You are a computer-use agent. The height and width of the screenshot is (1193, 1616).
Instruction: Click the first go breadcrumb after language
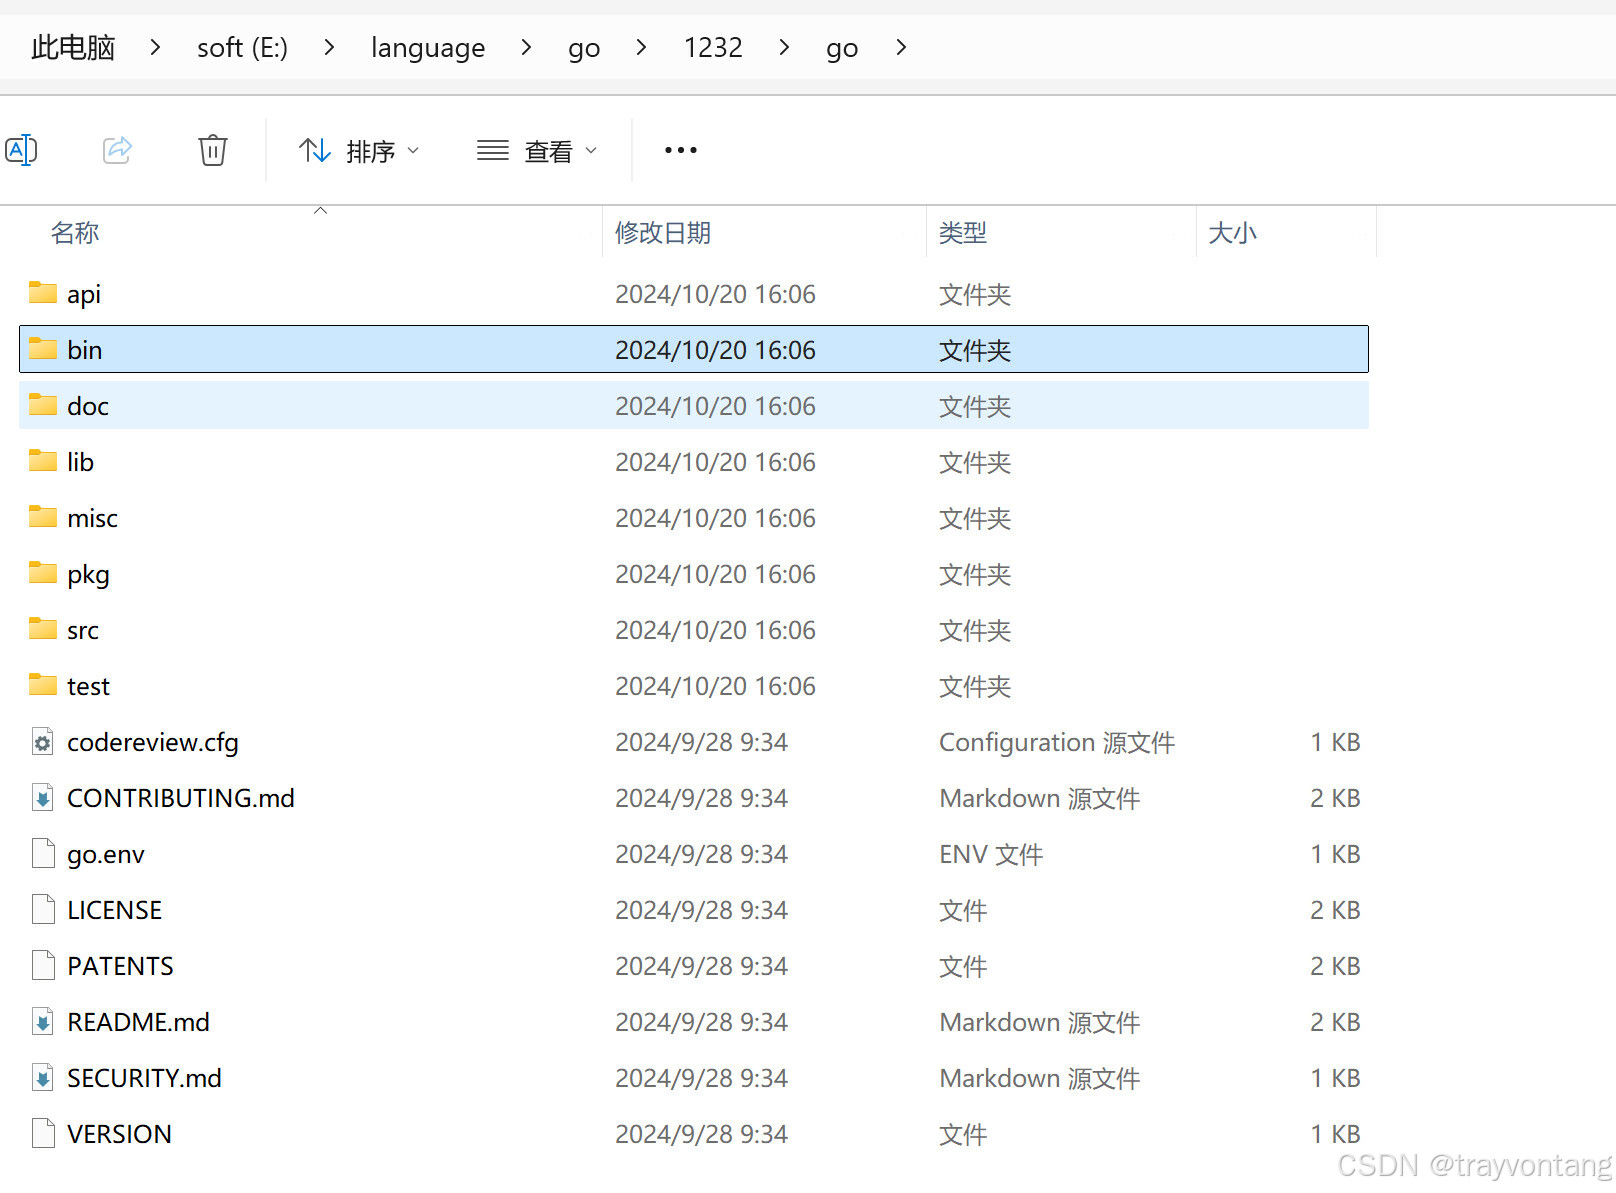[584, 48]
